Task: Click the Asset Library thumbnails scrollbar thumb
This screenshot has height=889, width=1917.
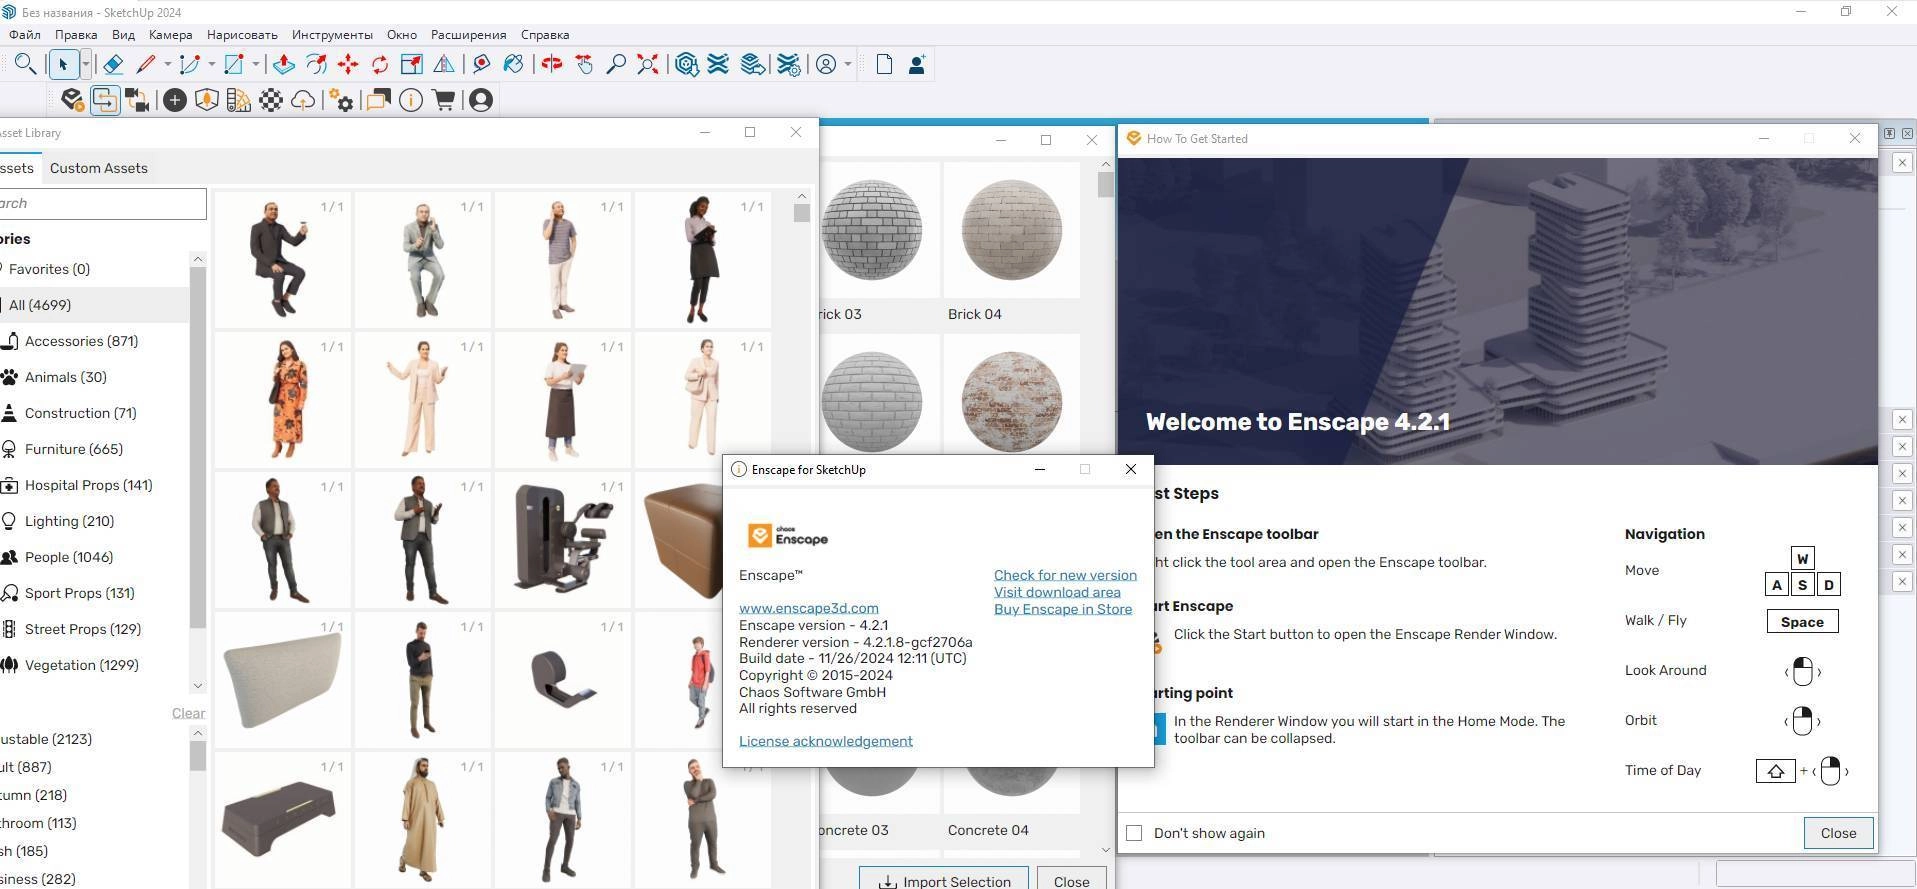Action: 802,213
